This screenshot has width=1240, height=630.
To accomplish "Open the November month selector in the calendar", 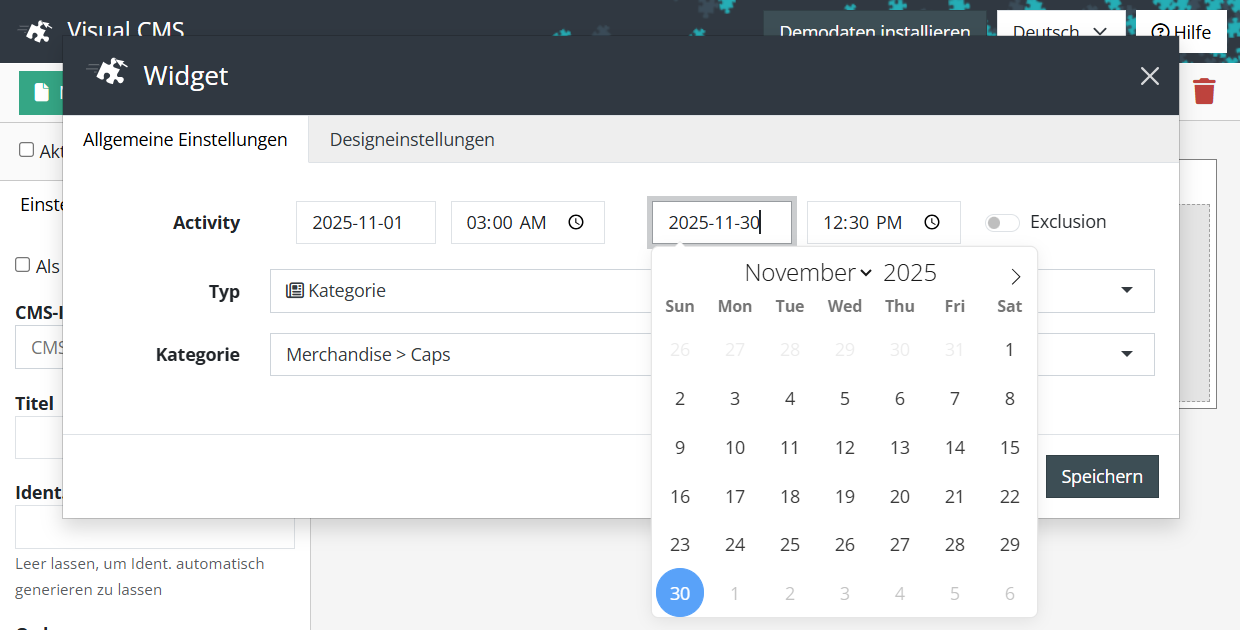I will coord(807,272).
